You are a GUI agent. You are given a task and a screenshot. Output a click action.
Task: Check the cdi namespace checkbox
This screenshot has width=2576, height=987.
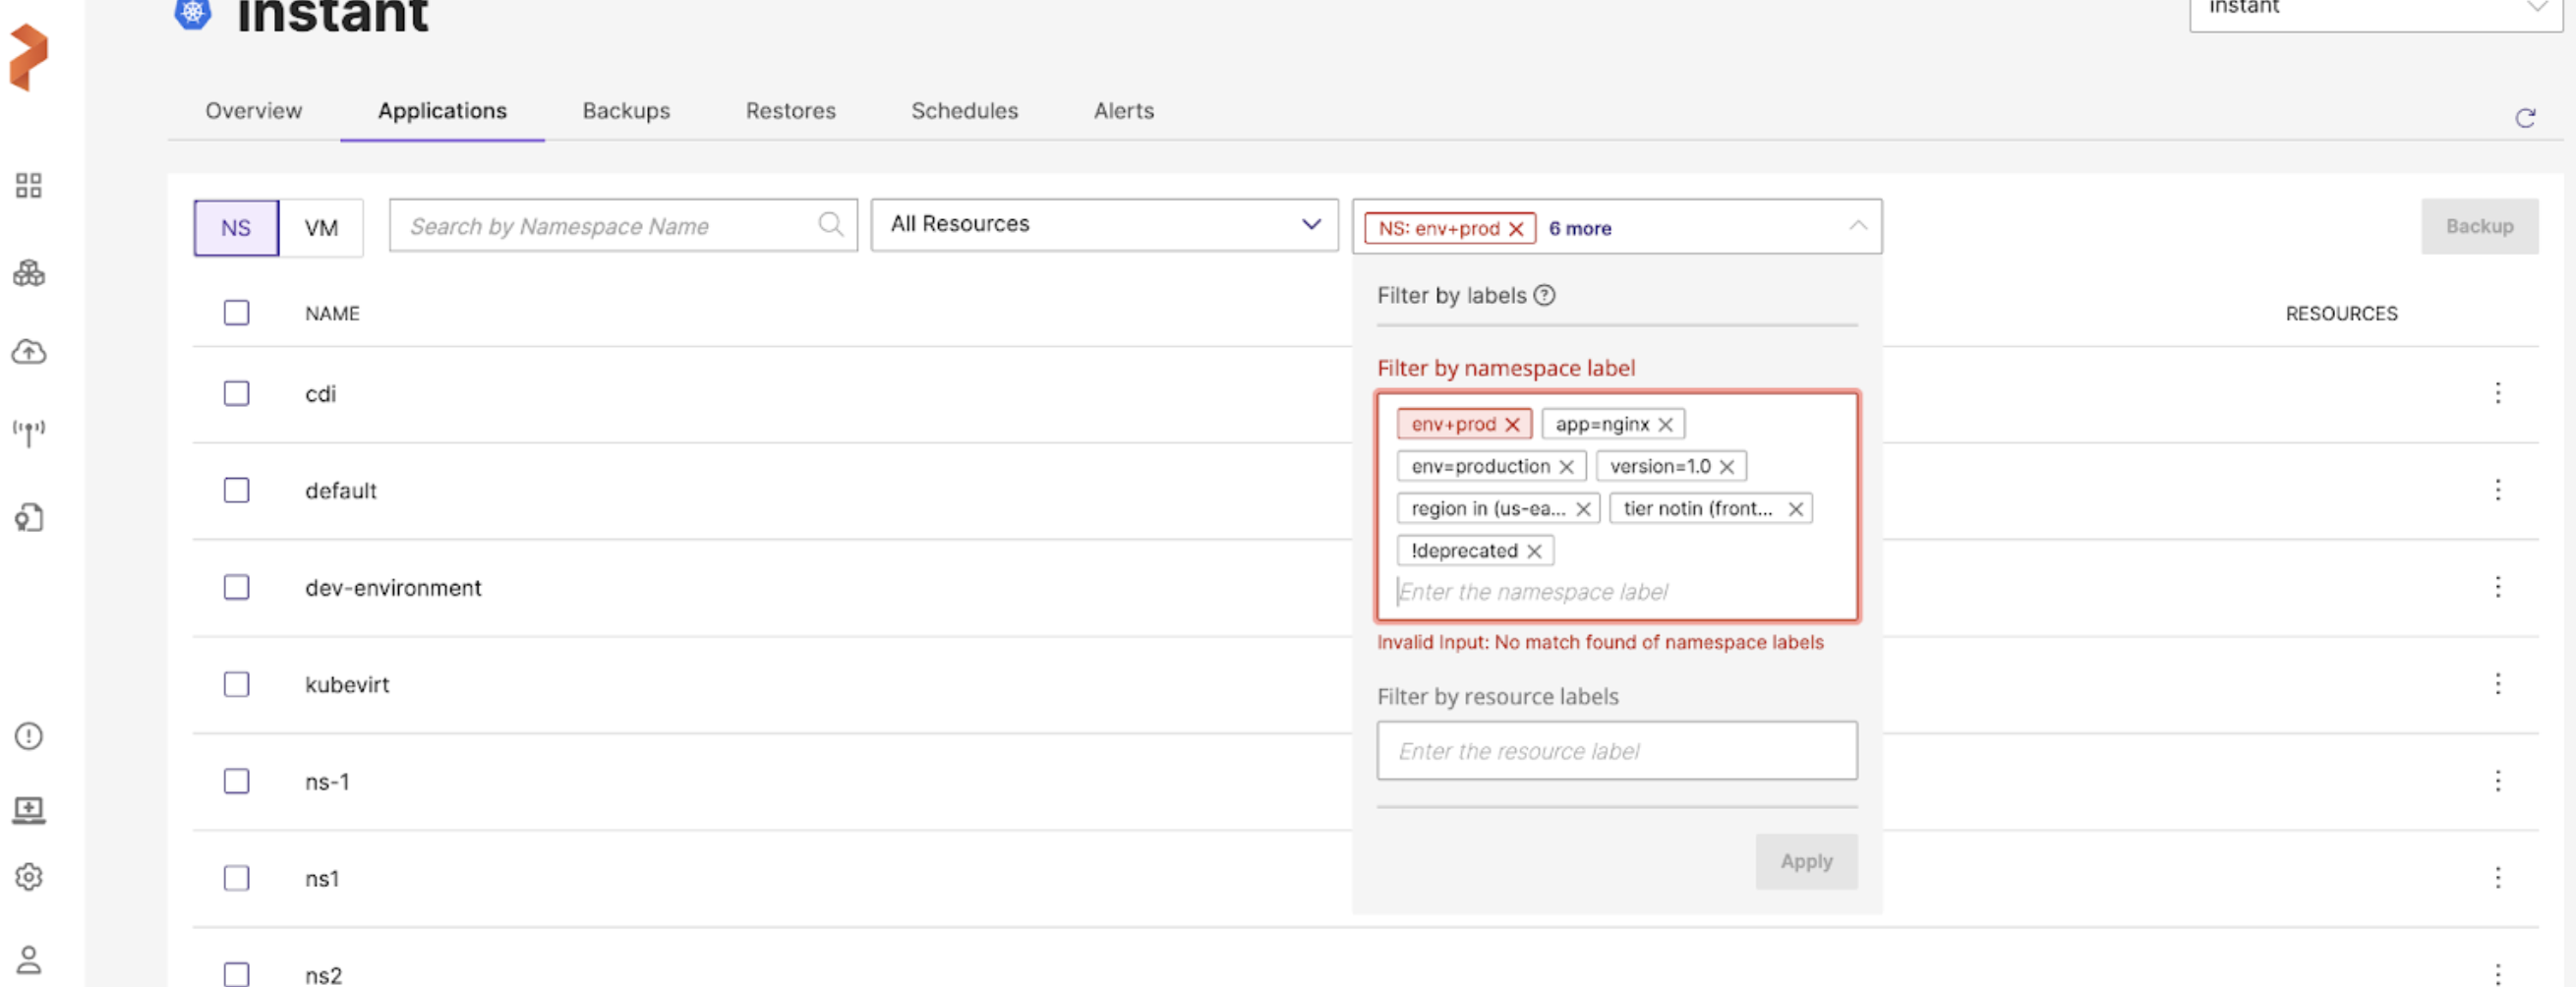click(x=237, y=393)
